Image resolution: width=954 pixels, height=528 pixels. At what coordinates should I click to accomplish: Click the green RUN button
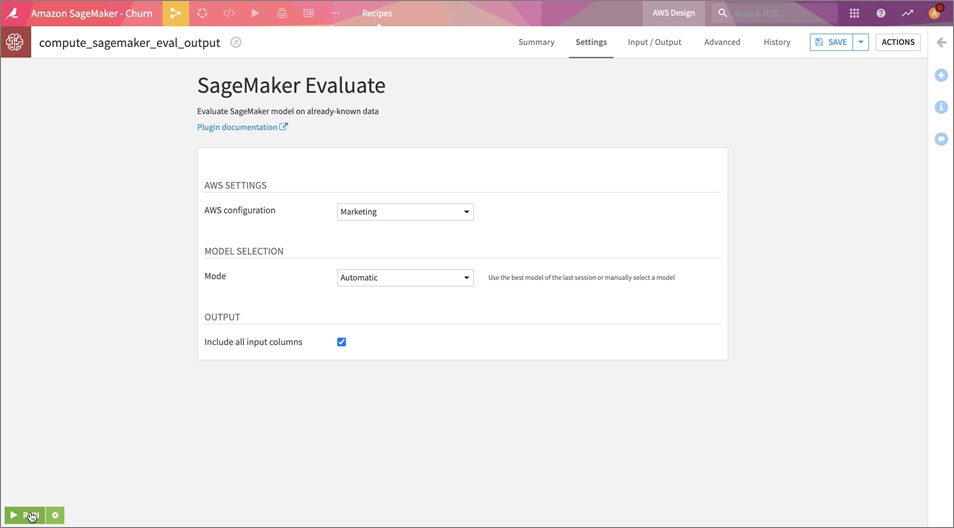(x=24, y=515)
